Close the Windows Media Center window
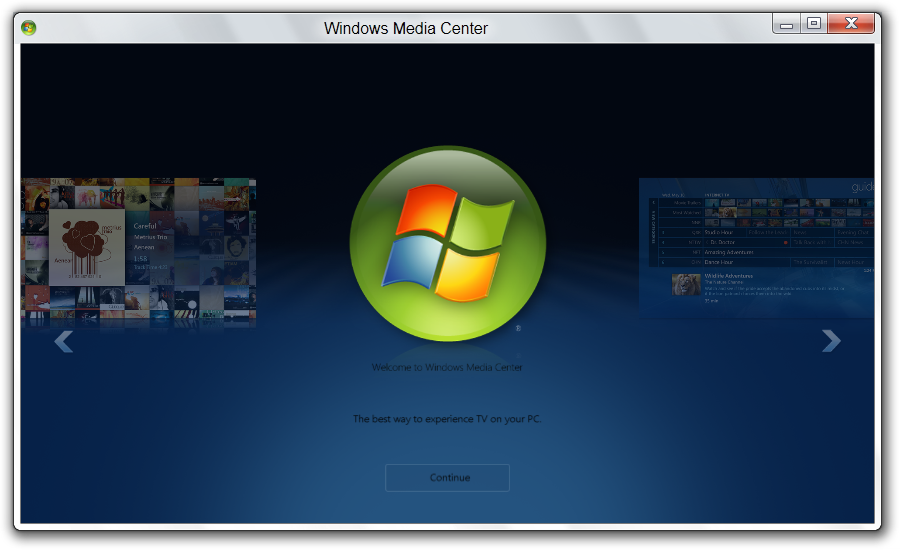The width and height of the screenshot is (900, 550). (x=851, y=24)
